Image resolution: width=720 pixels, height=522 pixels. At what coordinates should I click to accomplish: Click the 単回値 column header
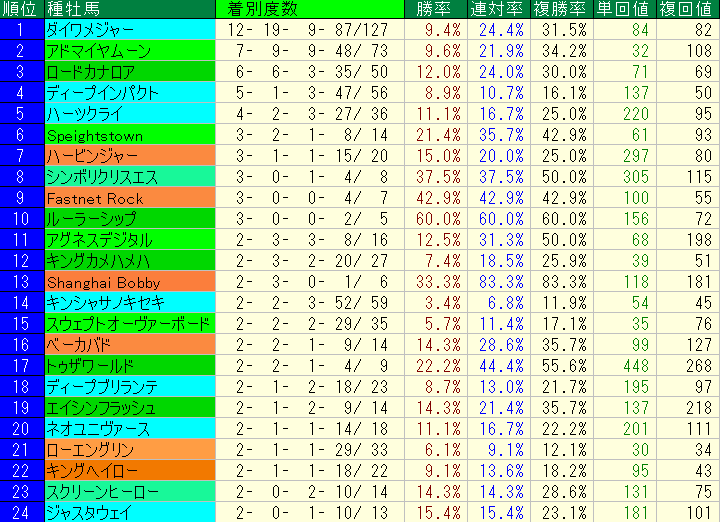point(625,9)
